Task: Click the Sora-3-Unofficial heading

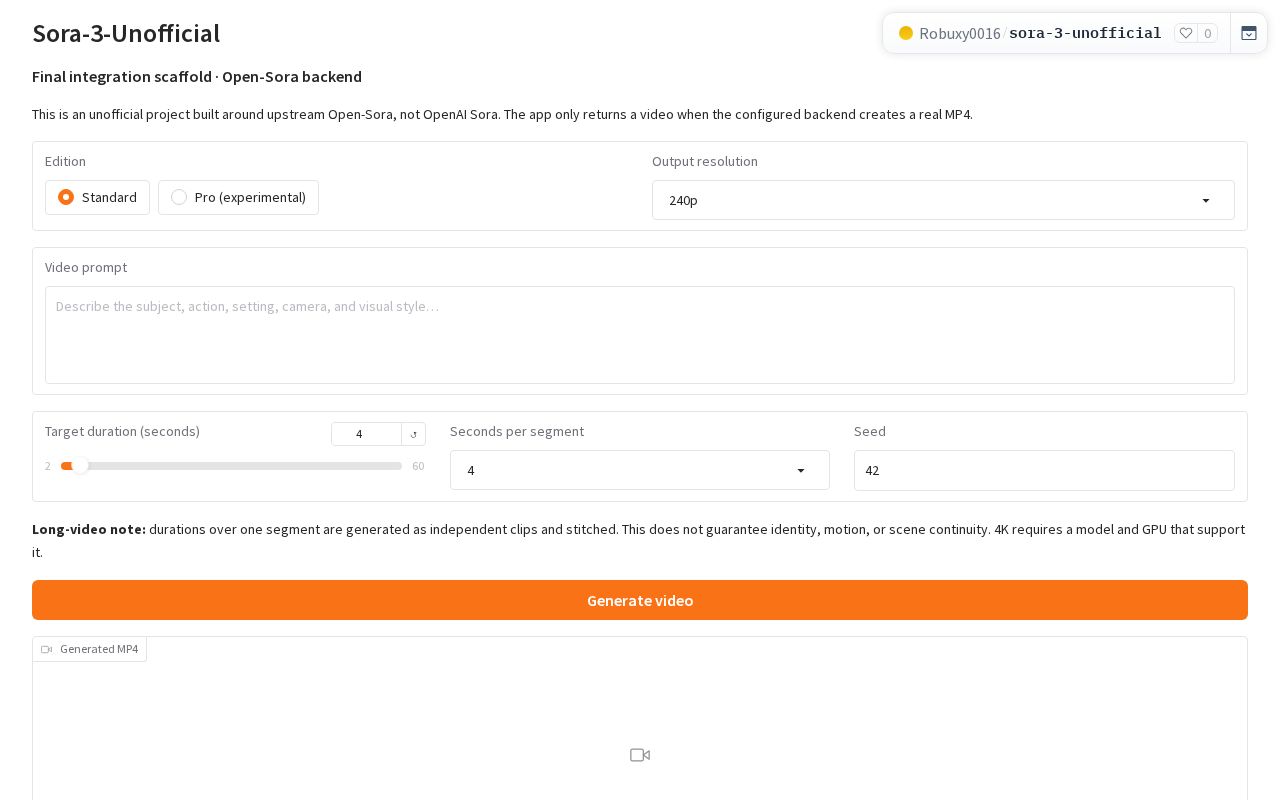Action: pos(126,33)
